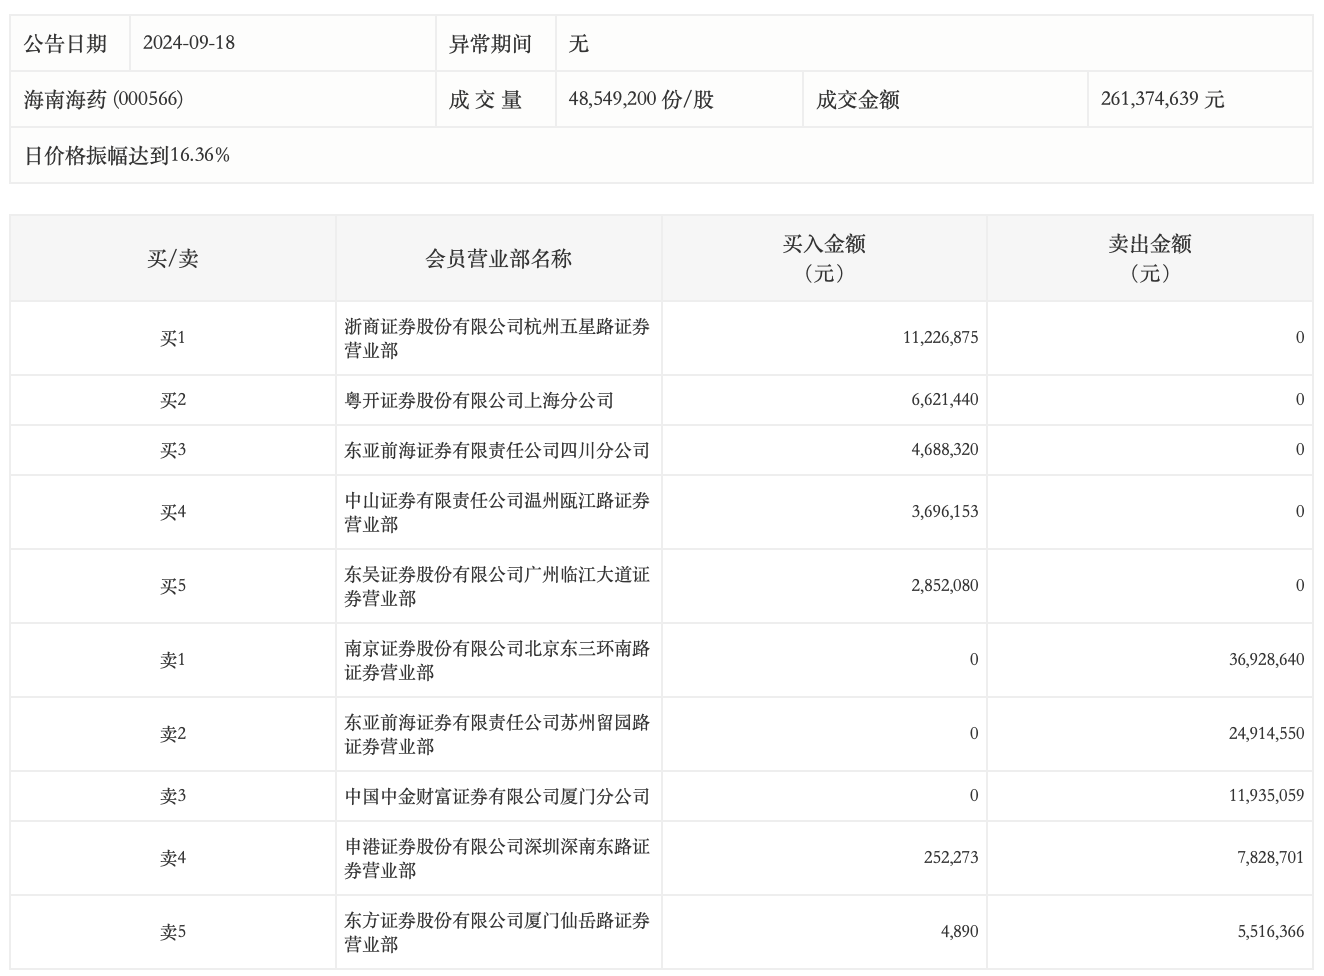Screen dimensions: 1324x976
Task: Click the buy amount 4,890 cell
Action: (x=959, y=932)
